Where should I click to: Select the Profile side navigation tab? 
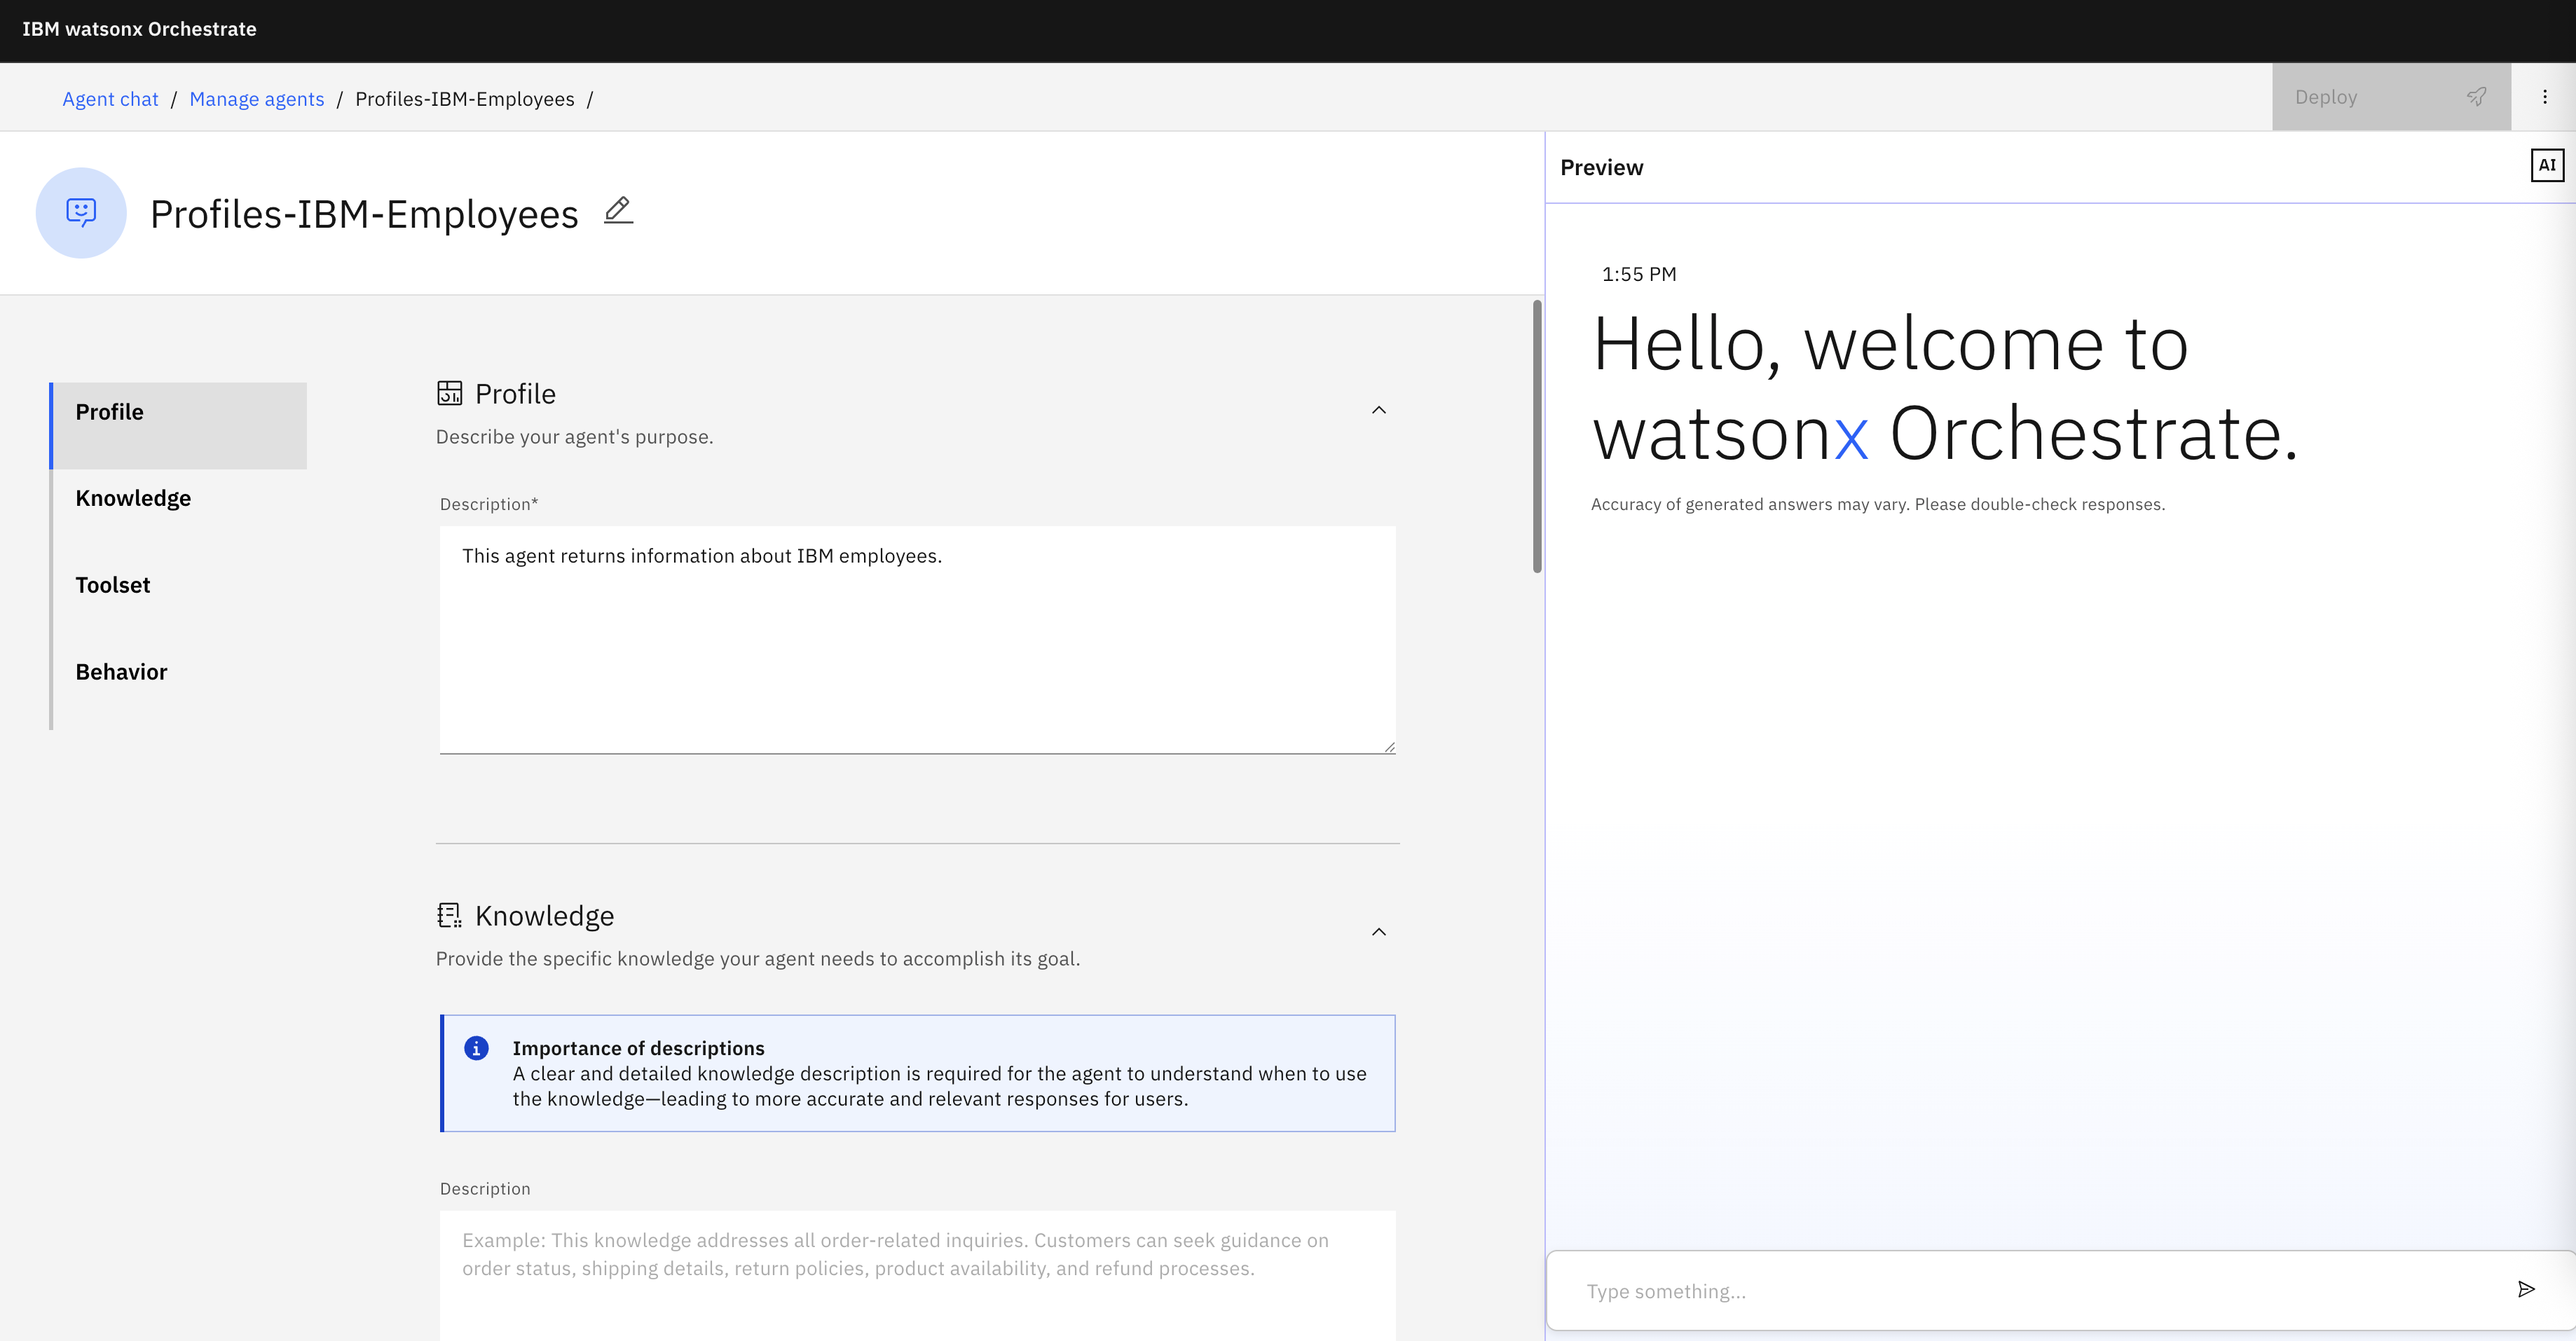pyautogui.click(x=179, y=425)
